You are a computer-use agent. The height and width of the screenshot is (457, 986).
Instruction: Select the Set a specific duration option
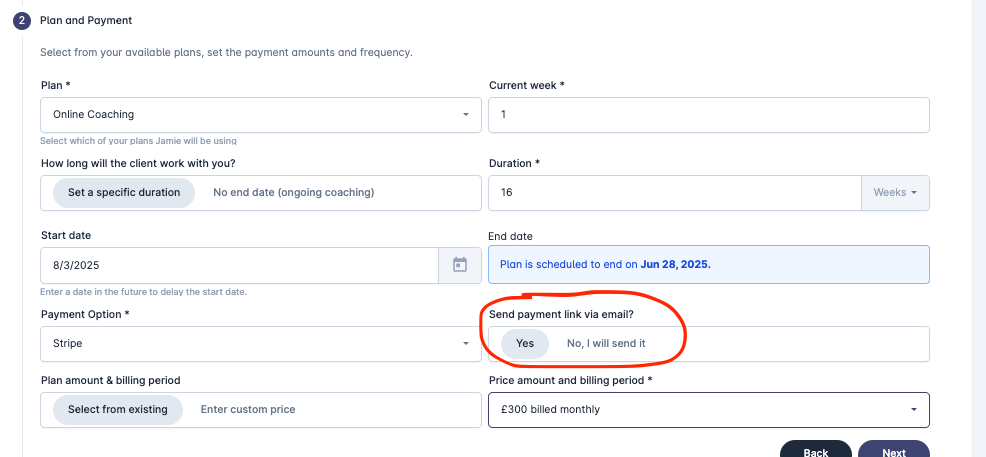(x=124, y=192)
